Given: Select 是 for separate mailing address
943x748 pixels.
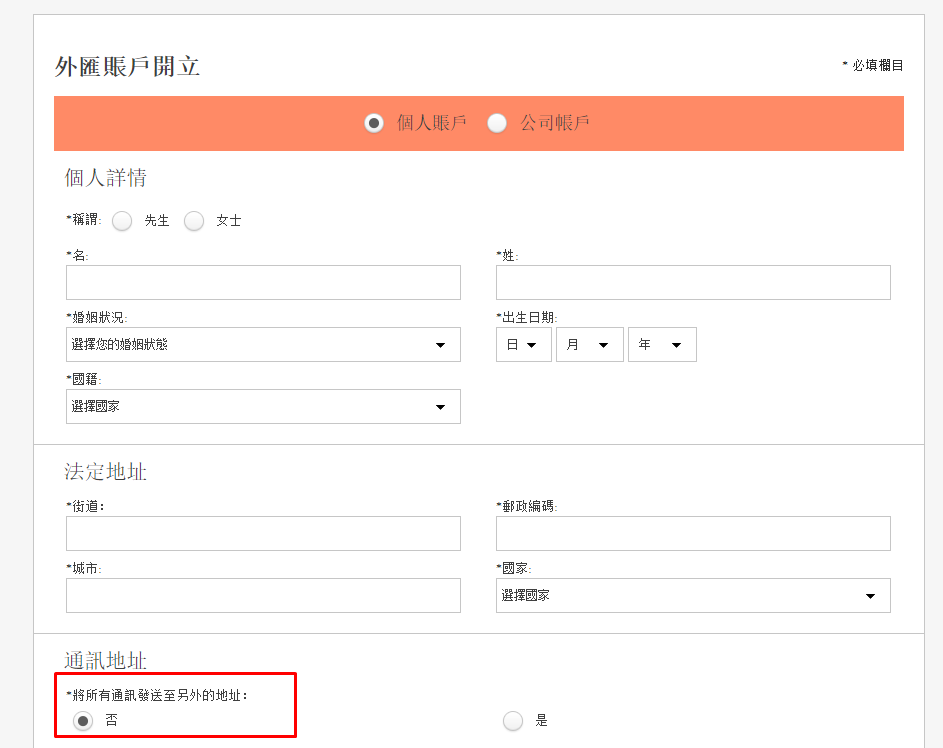Looking at the screenshot, I should 513,720.
